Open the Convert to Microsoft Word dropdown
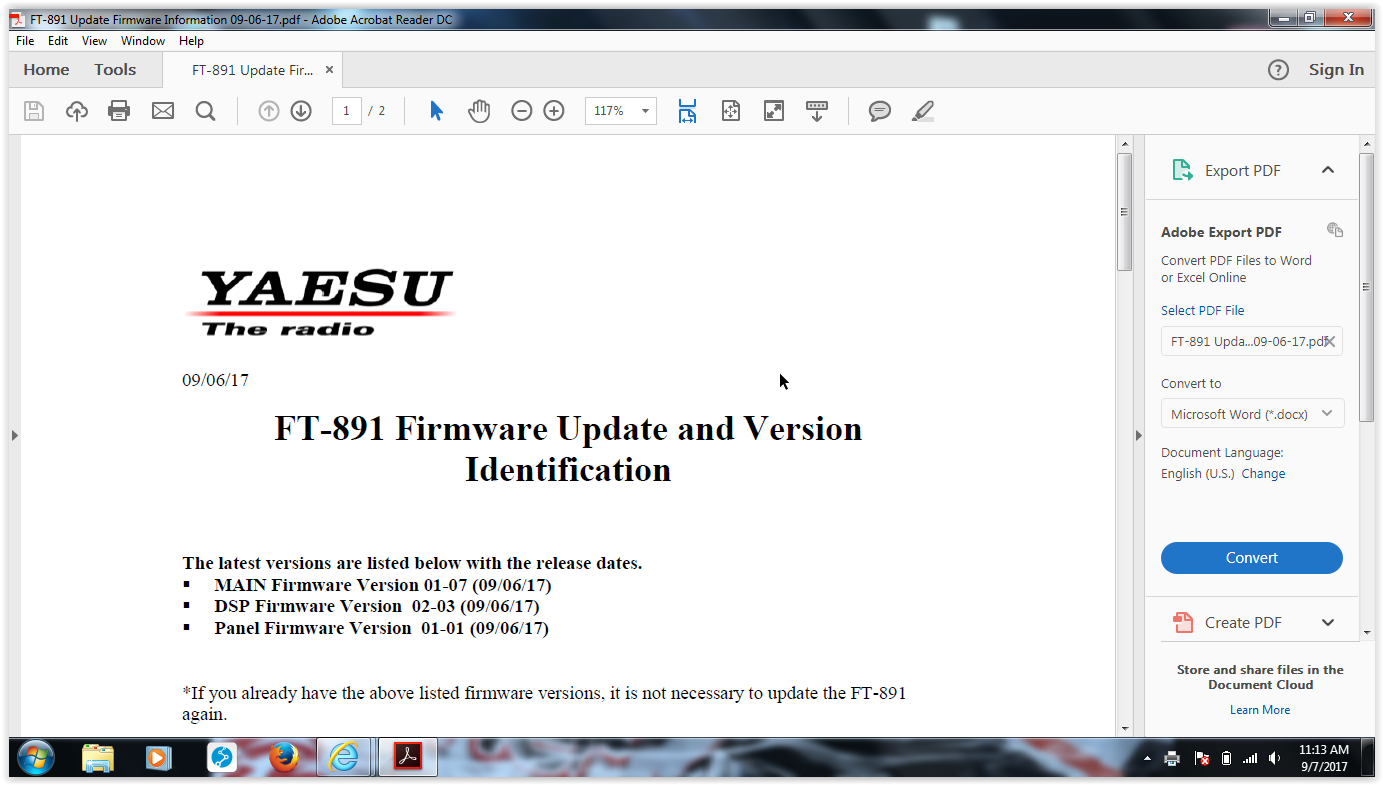Viewport: 1383px width, 785px height. point(1252,414)
